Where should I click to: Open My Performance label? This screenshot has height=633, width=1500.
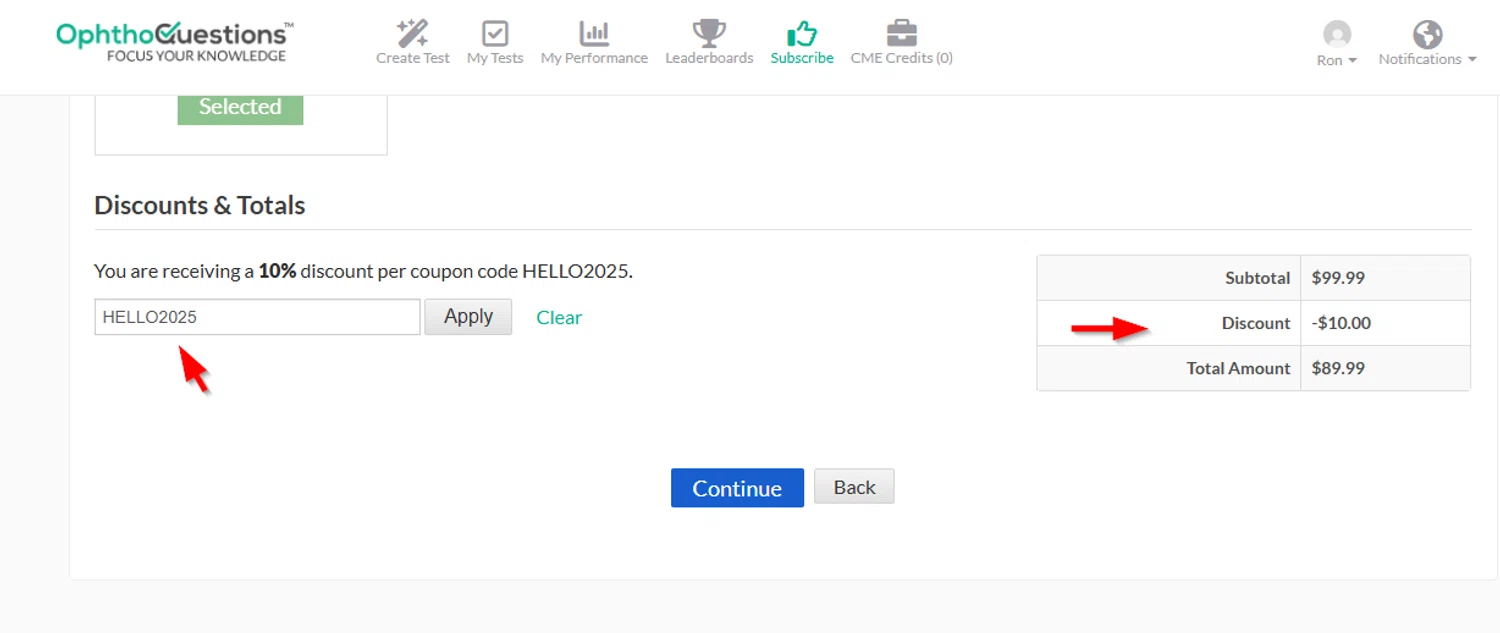[594, 58]
